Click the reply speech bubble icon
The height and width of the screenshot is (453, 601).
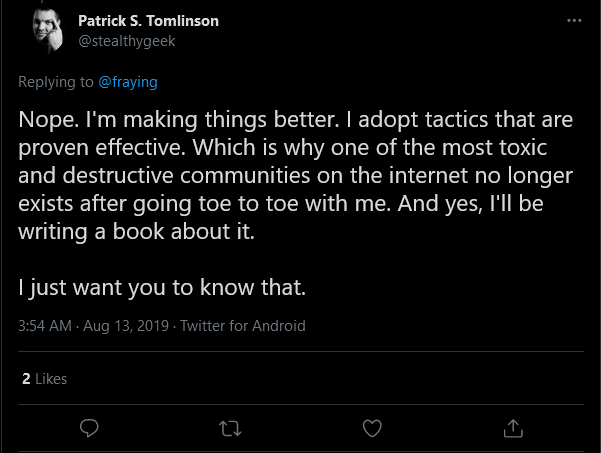89,428
